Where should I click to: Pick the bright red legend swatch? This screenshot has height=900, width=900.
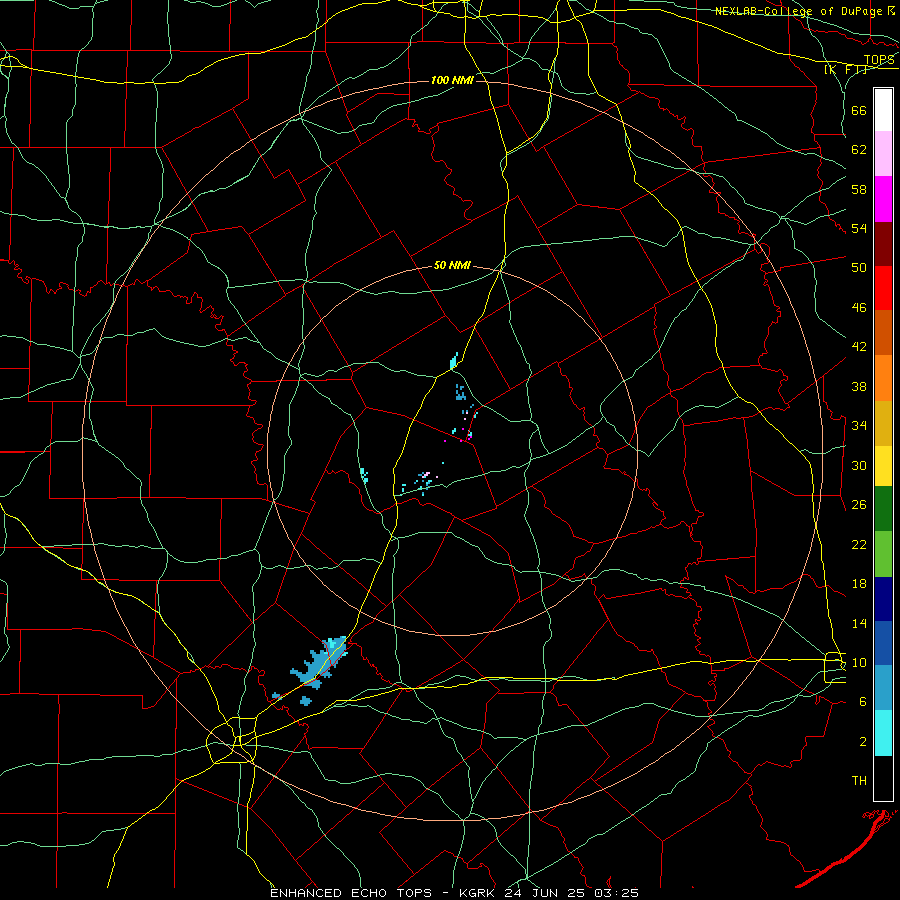coord(883,288)
